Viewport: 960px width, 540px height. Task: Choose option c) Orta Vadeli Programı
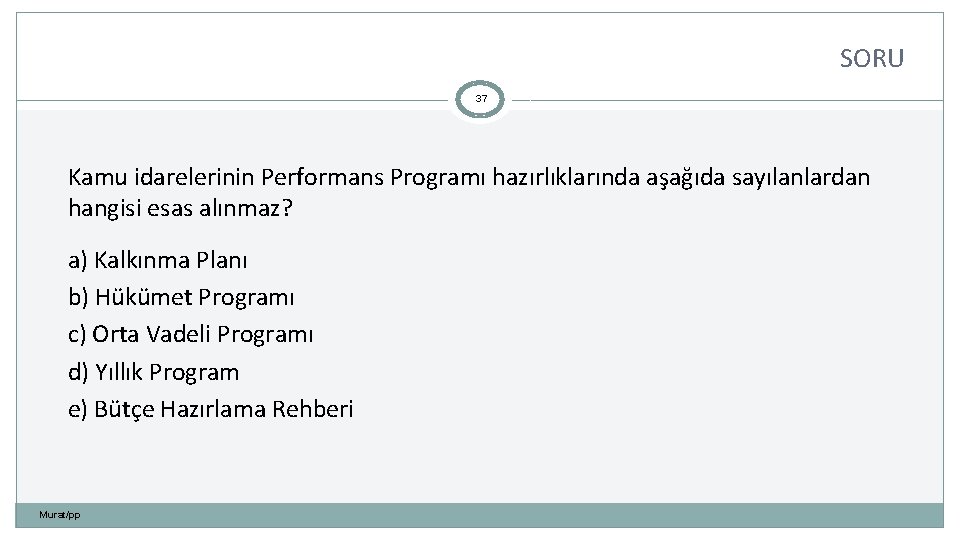pos(190,335)
